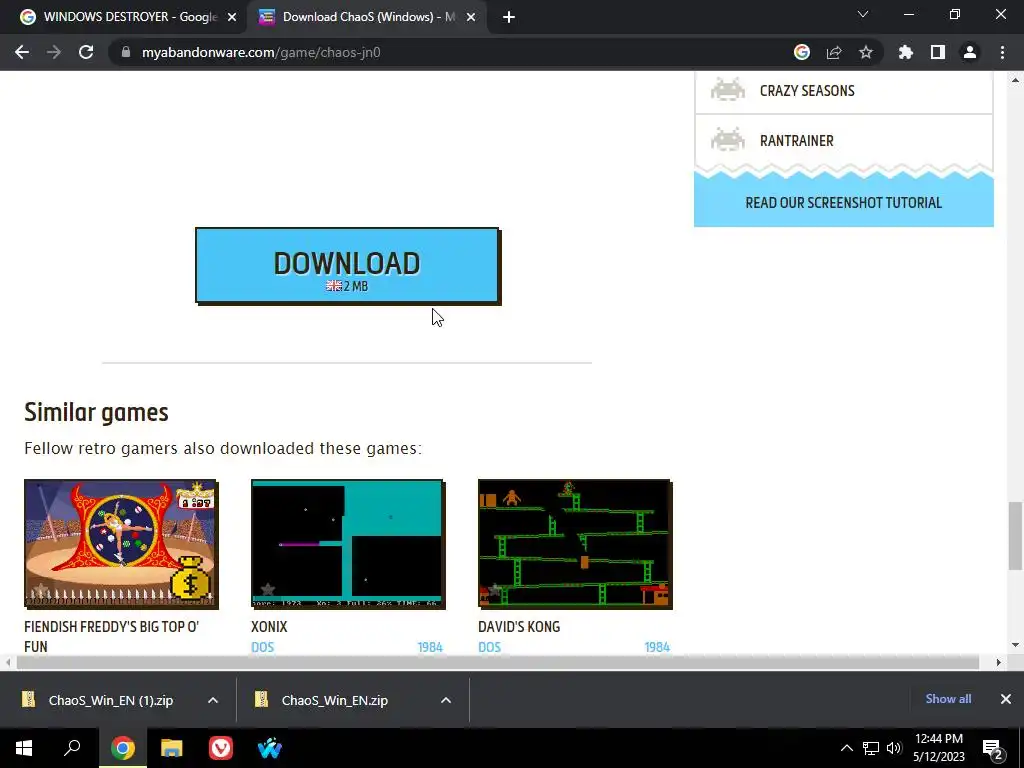Open the notification center icon

click(993, 749)
